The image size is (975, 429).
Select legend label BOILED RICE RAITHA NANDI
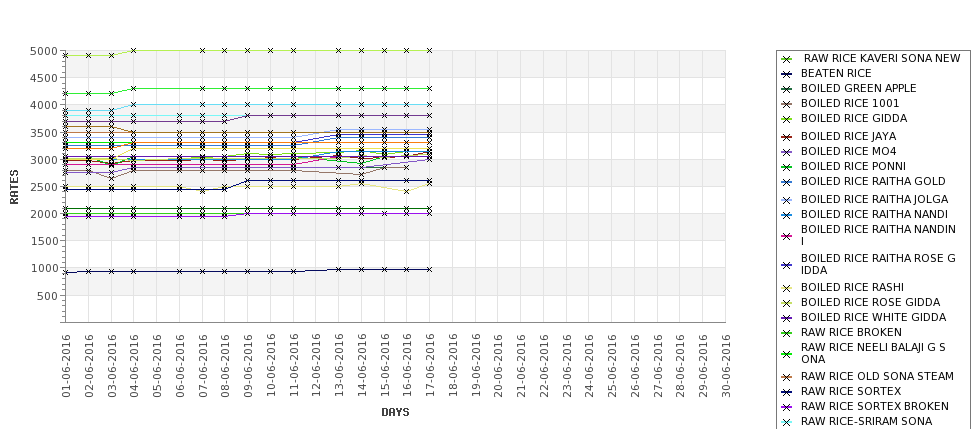point(874,214)
